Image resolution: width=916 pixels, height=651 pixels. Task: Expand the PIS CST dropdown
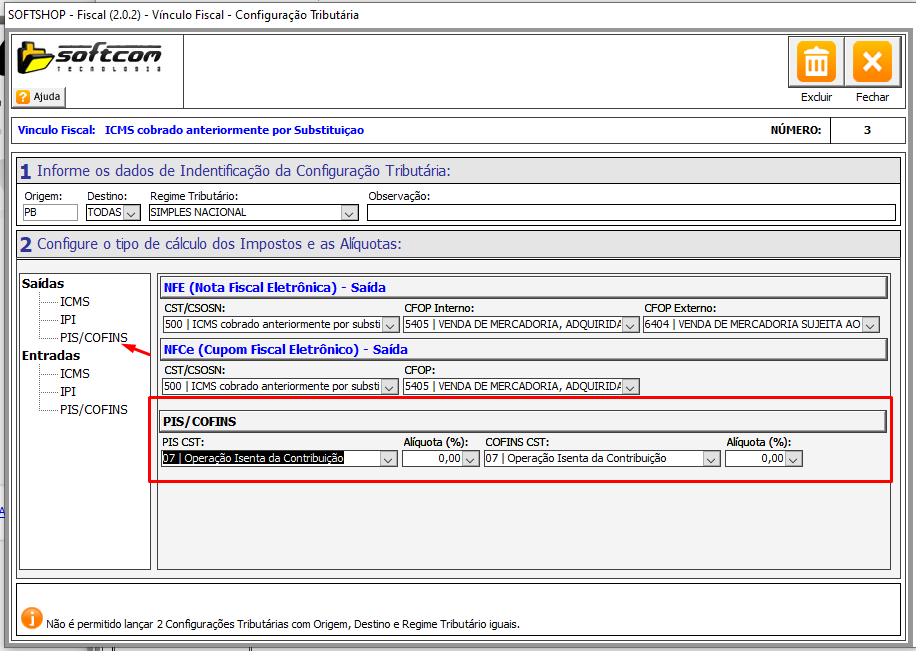coord(388,459)
